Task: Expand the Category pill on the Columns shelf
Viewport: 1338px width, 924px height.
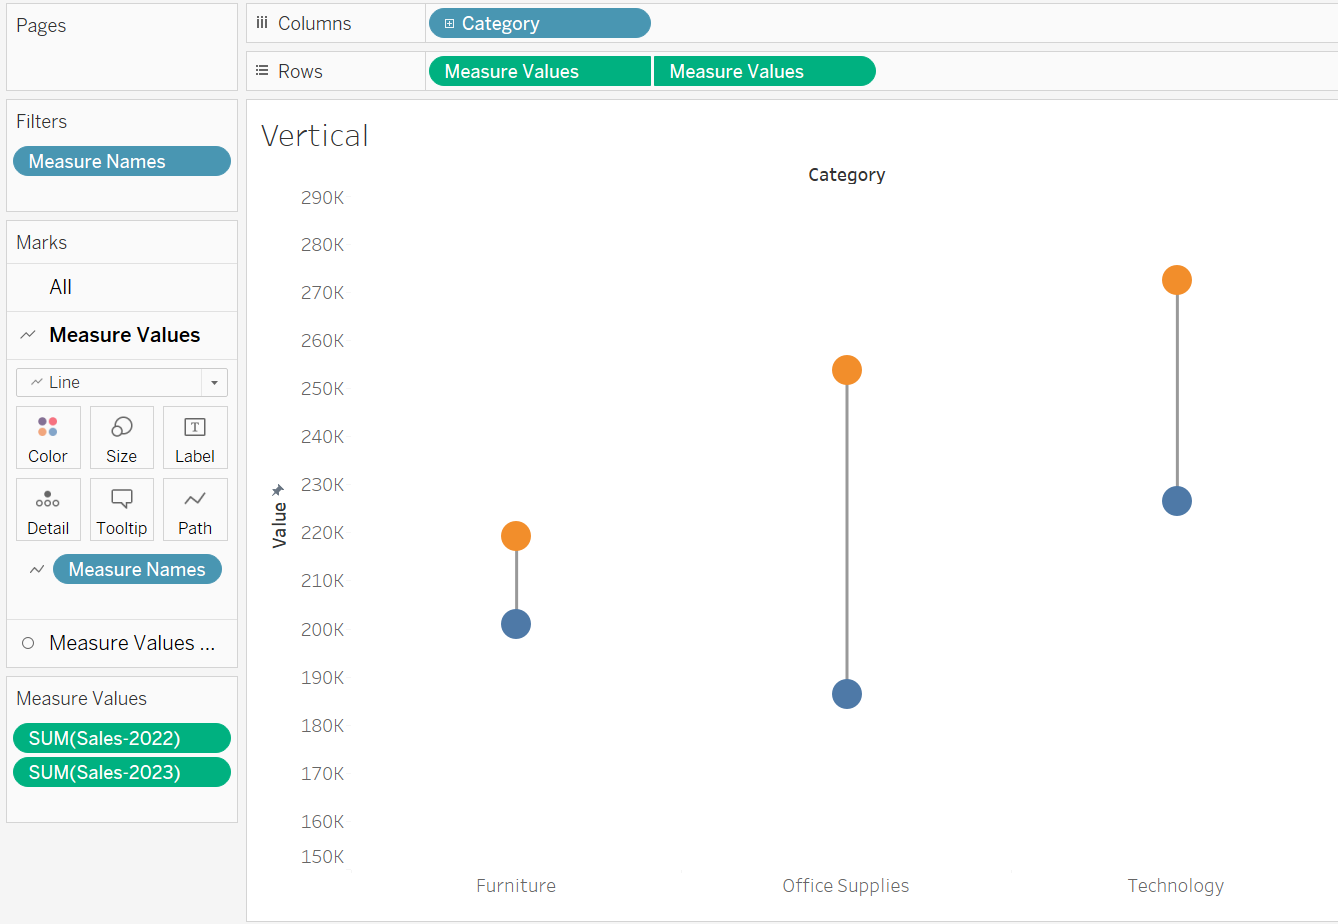Action: click(x=447, y=22)
